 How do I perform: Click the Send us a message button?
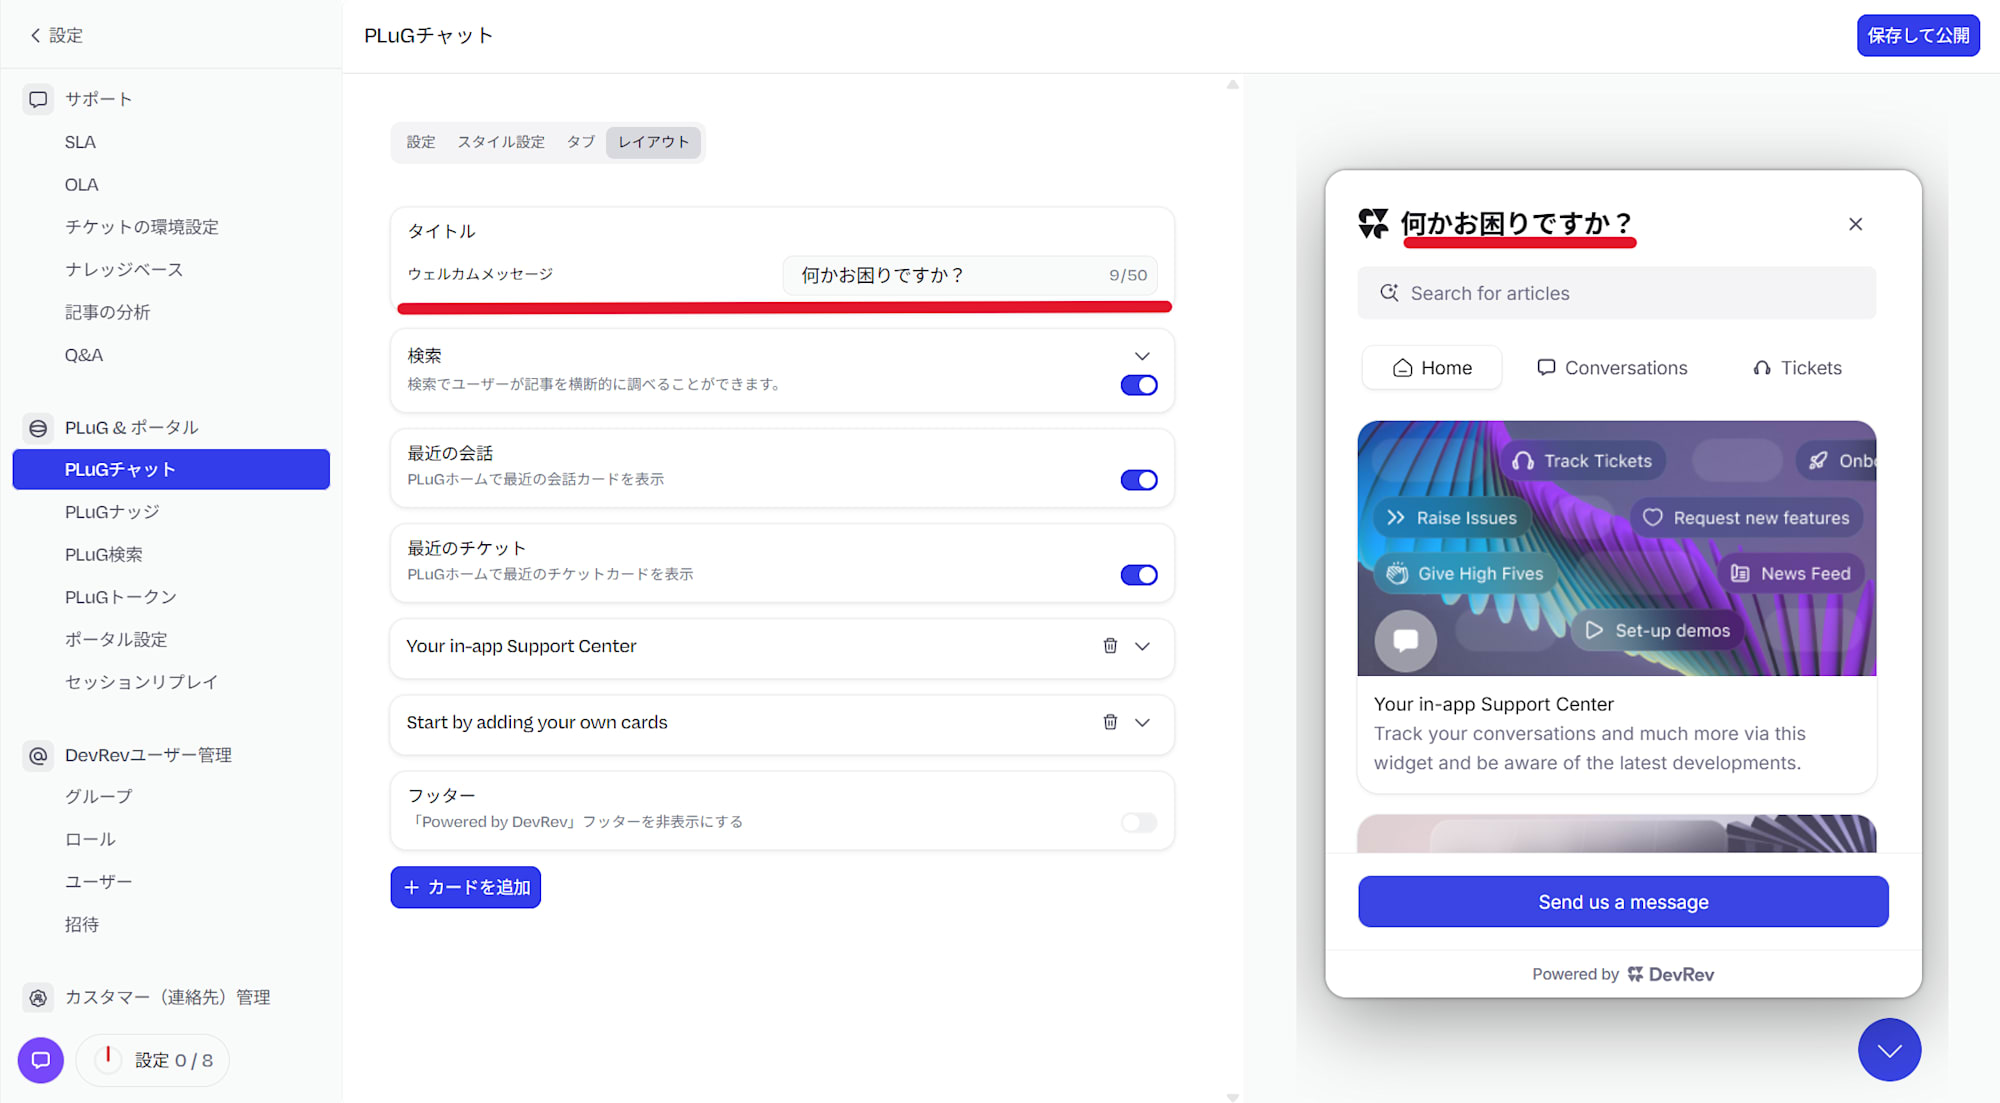[1623, 902]
